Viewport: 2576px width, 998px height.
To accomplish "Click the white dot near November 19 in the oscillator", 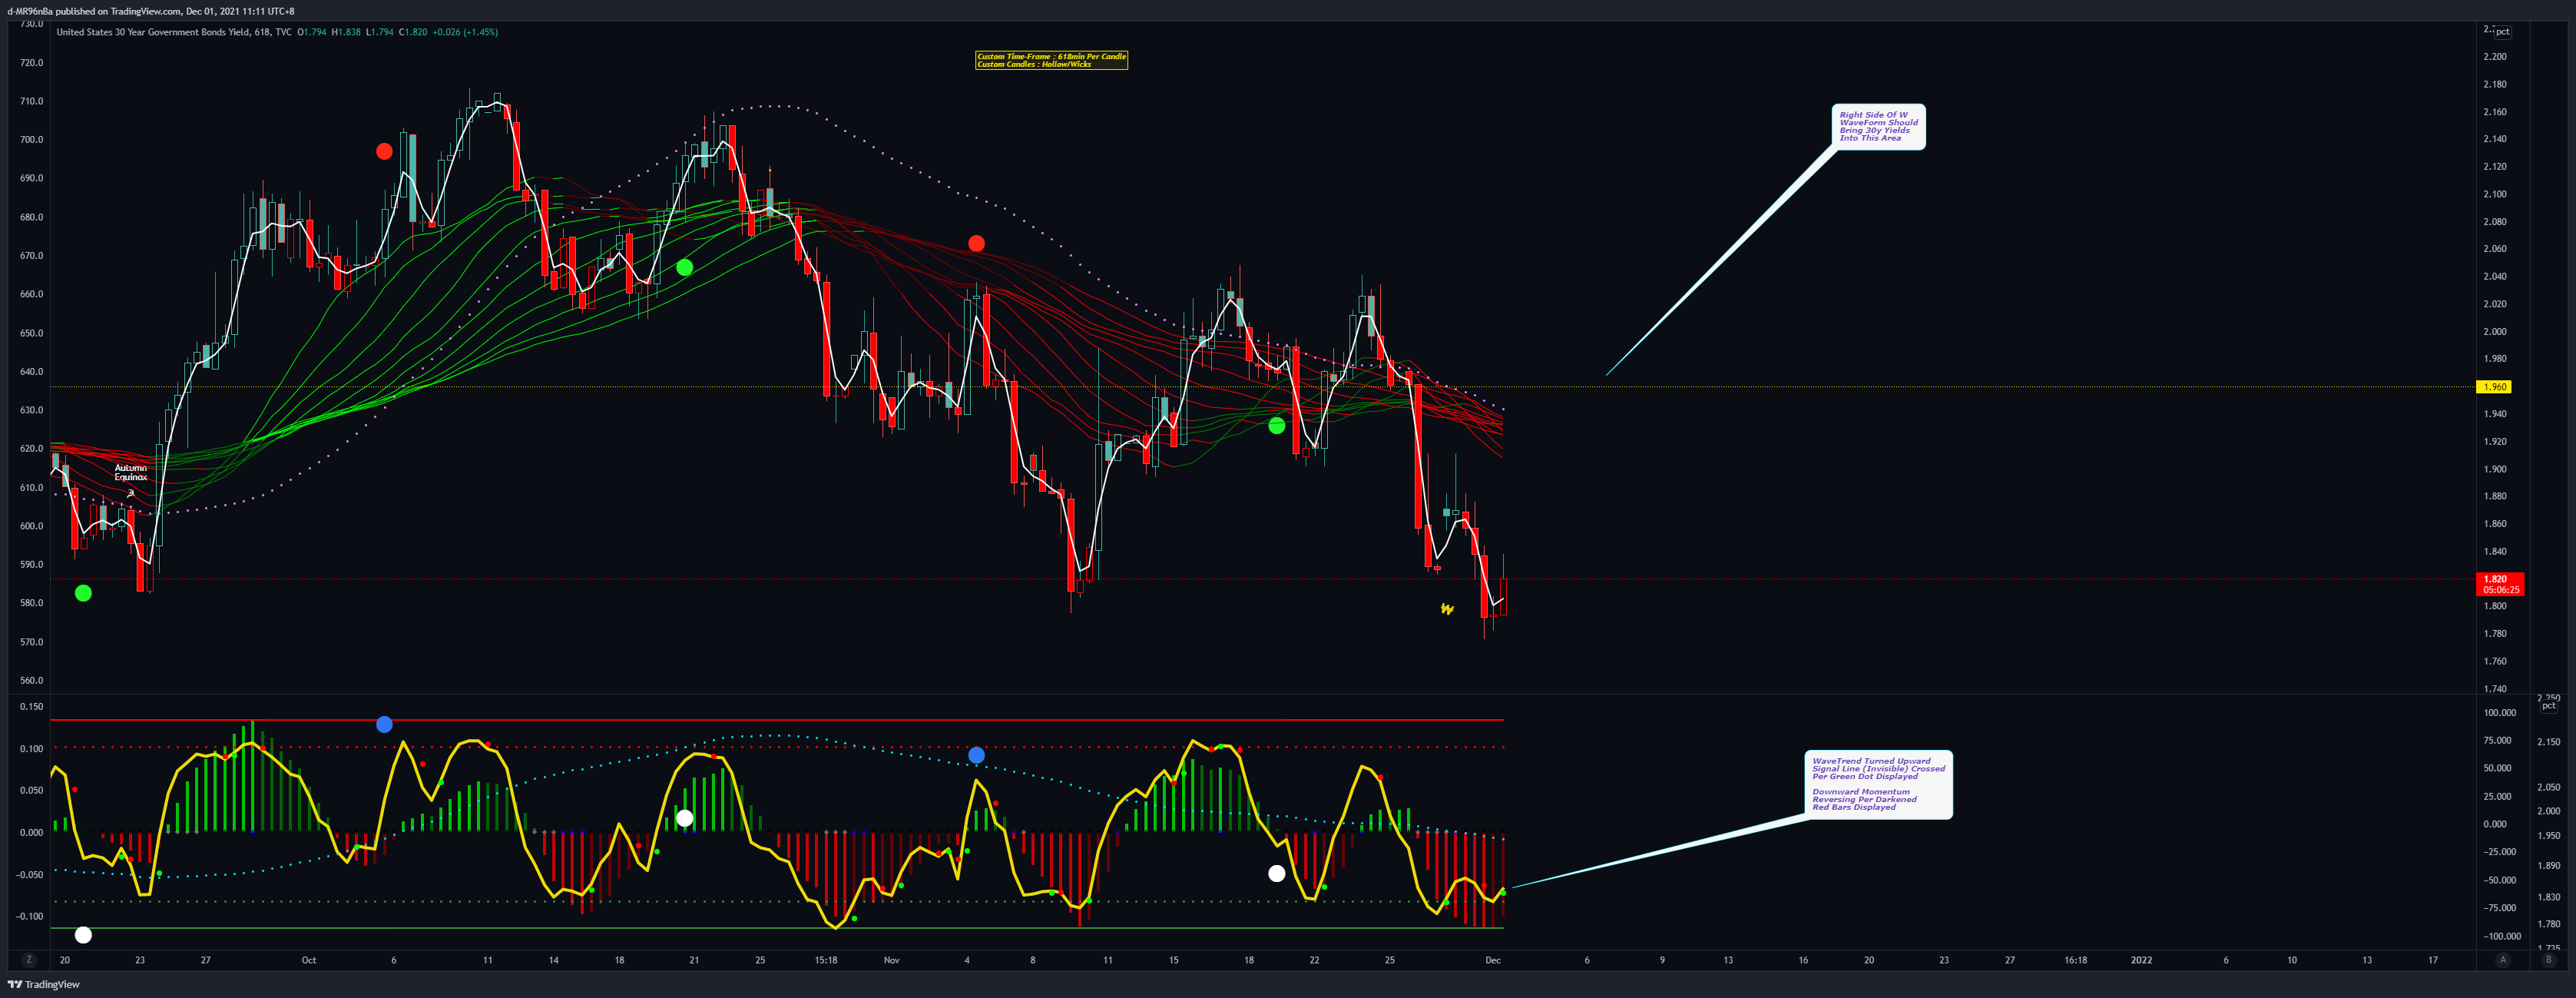I will (1276, 874).
